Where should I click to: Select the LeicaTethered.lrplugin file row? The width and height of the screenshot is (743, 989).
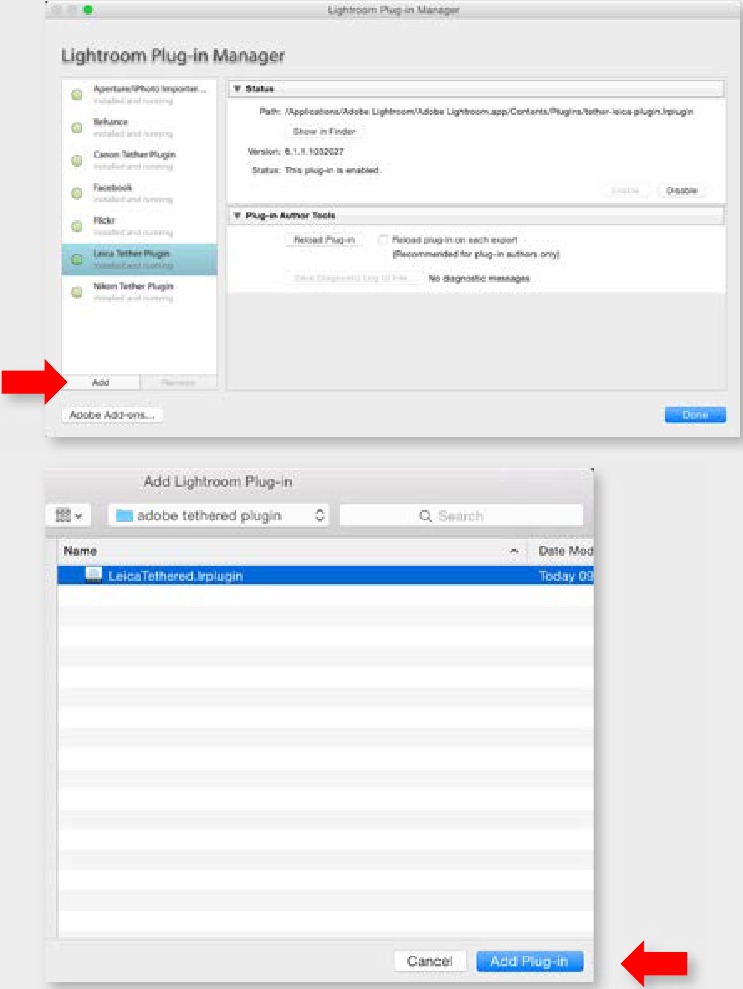325,575
